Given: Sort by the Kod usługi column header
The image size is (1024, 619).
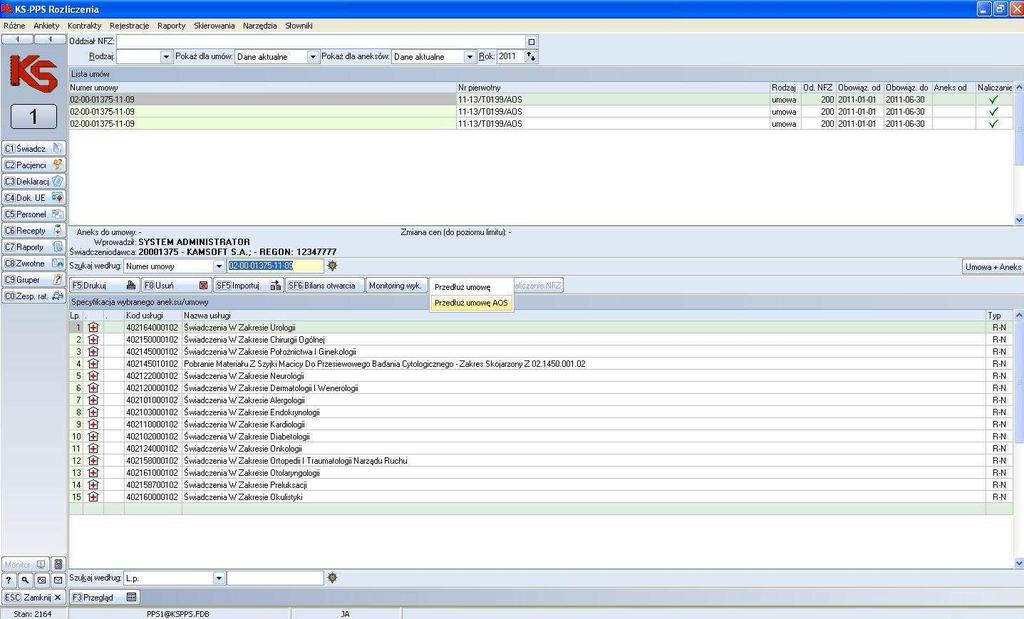Looking at the screenshot, I should click(153, 315).
